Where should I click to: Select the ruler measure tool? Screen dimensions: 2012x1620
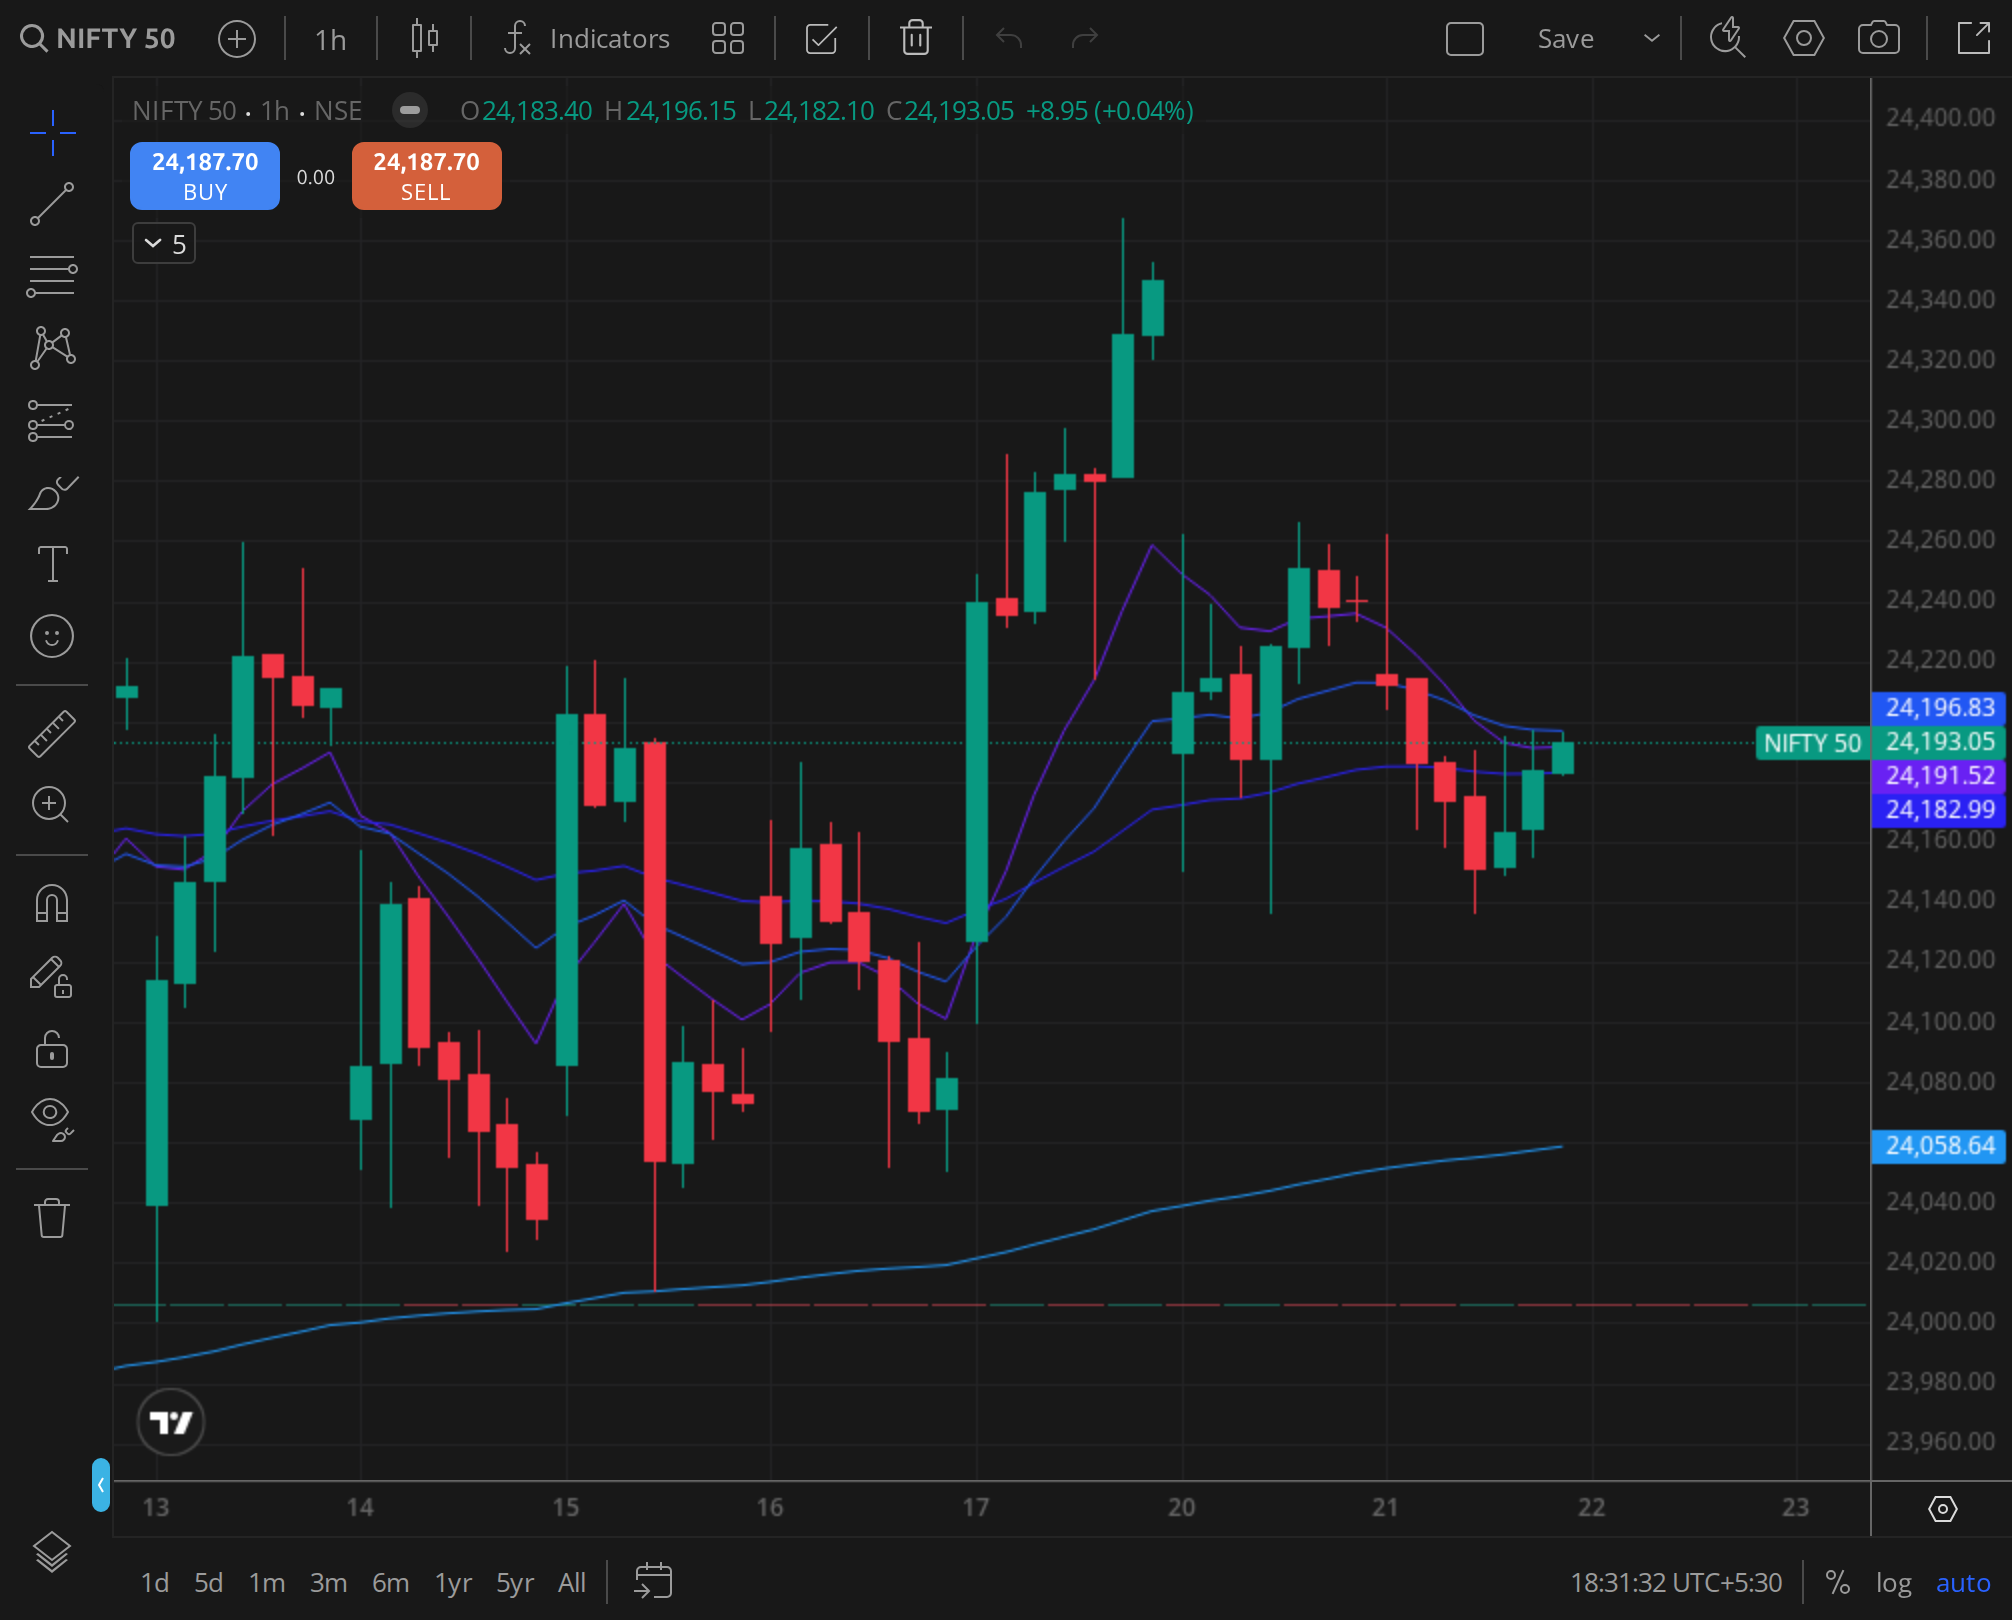click(x=52, y=732)
